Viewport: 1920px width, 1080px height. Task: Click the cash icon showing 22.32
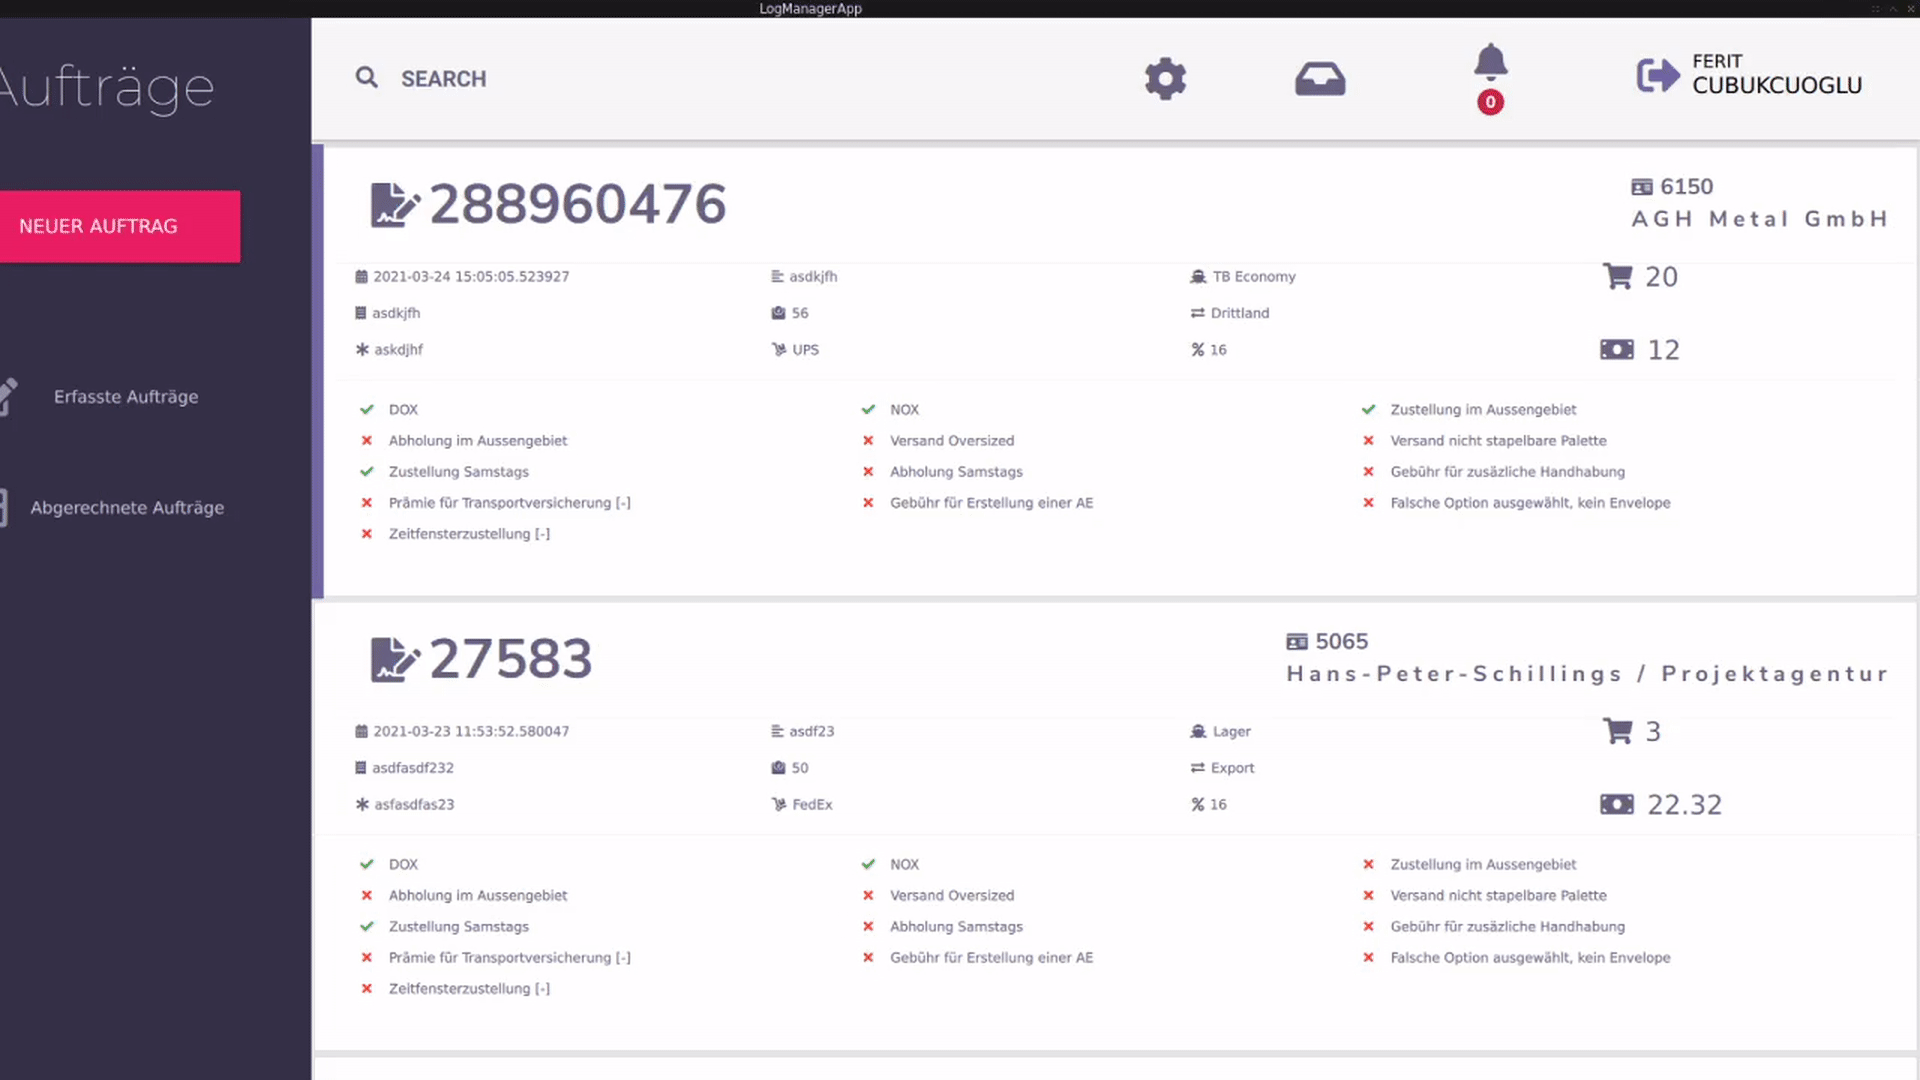[1617, 804]
